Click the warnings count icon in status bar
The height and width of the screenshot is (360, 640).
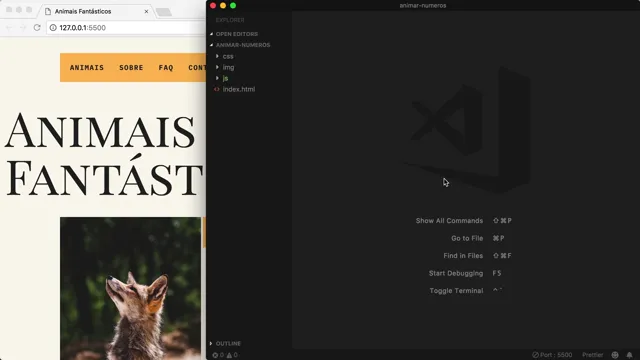[x=229, y=355]
